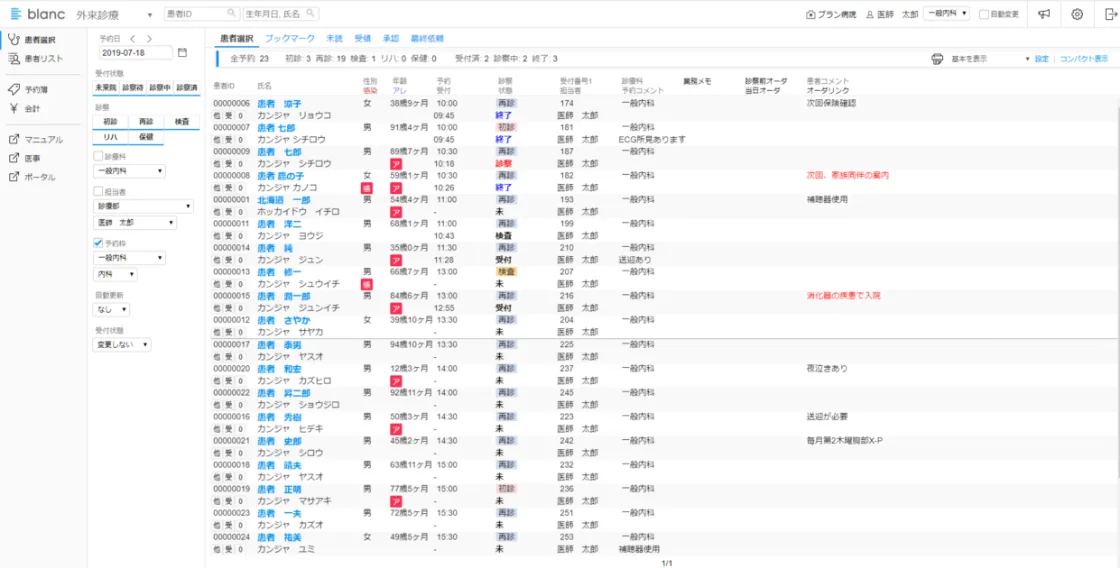1120x568 pixels.
Task: Open 患者選択 via the stethoscope sidebar icon
Action: click(13, 40)
